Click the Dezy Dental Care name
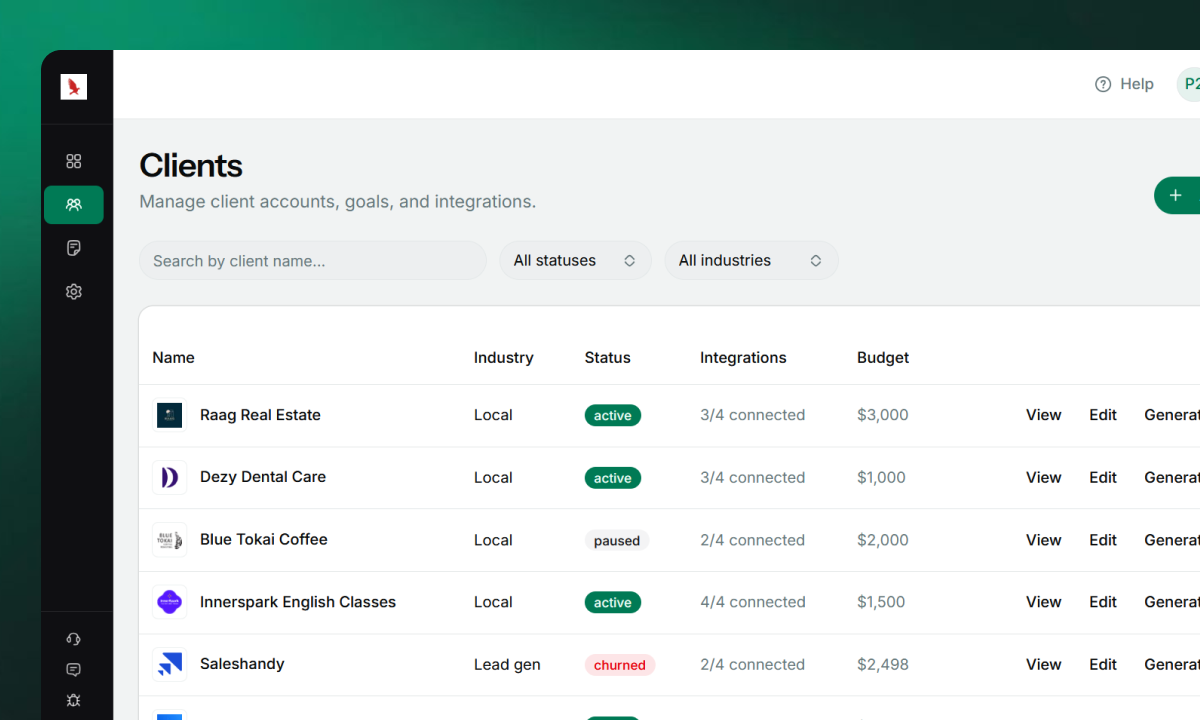The image size is (1200, 720). click(263, 477)
